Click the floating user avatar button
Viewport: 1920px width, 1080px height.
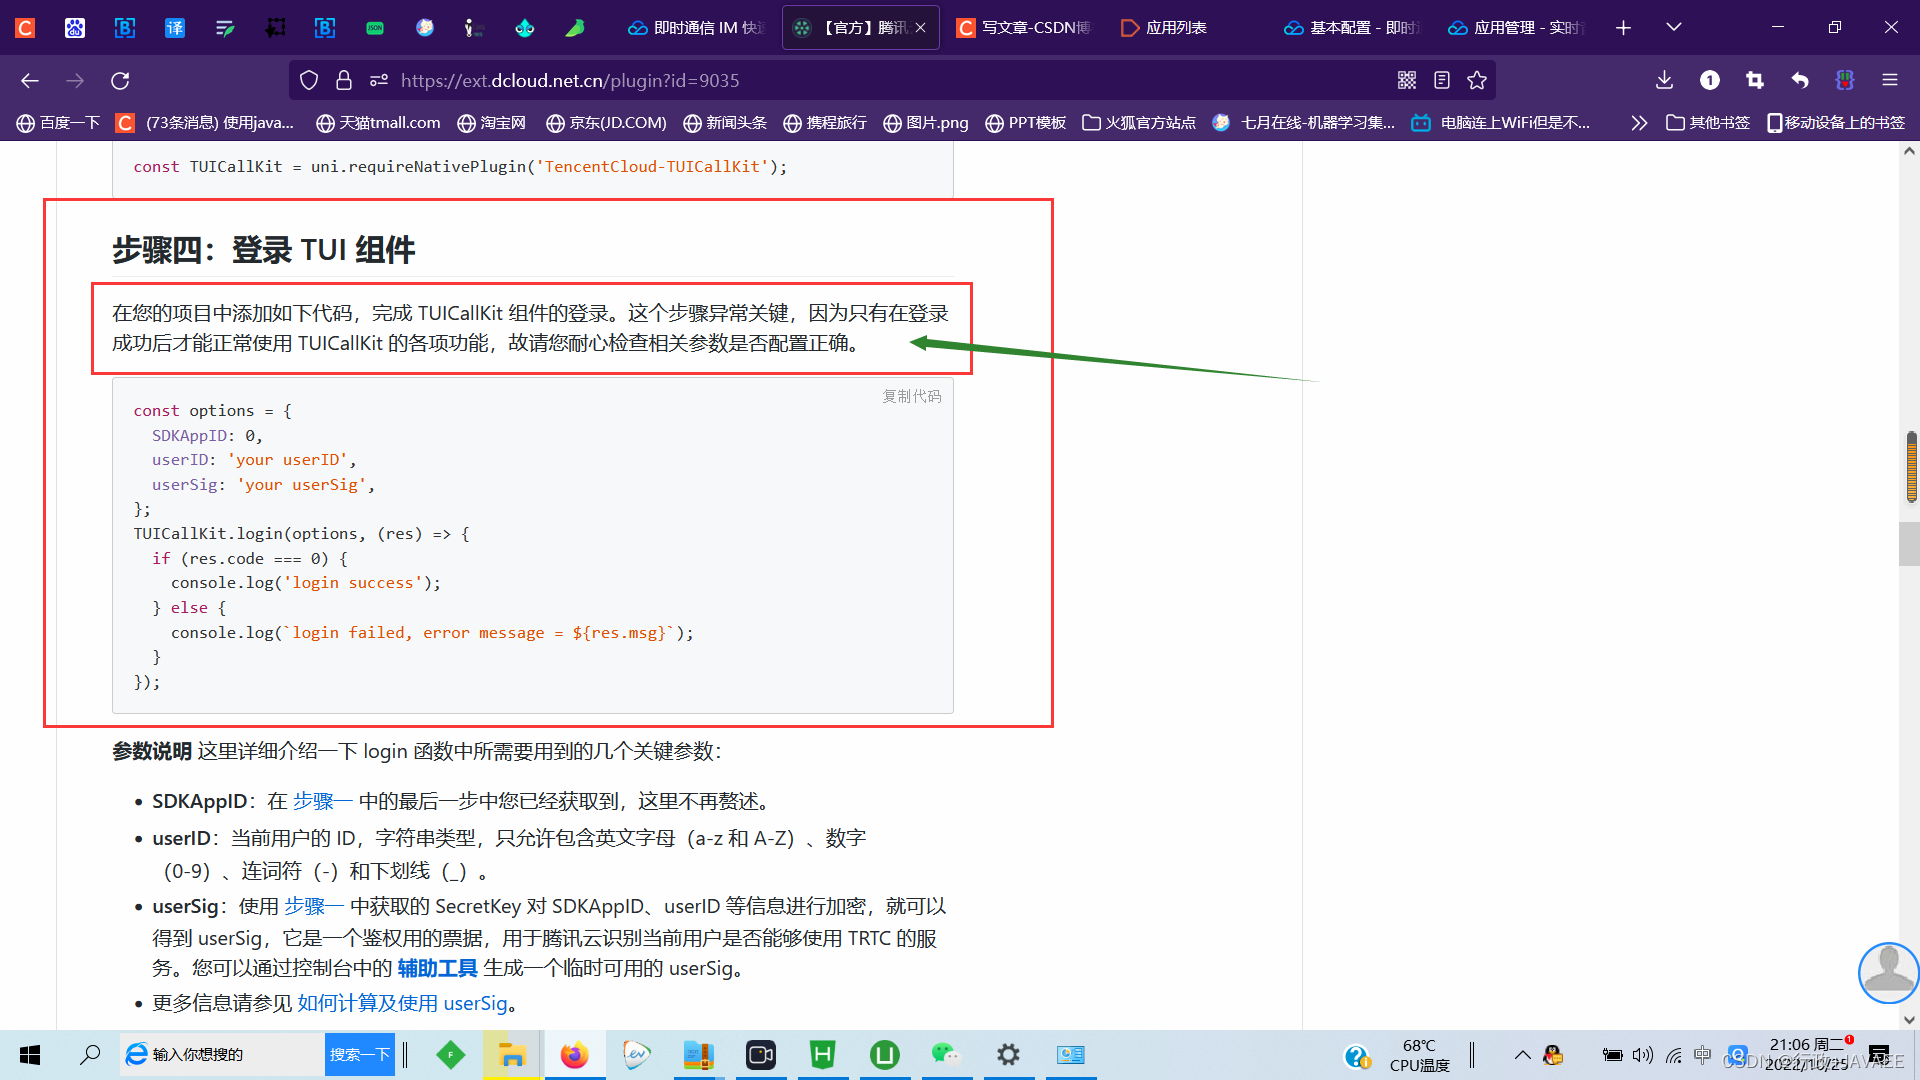[1888, 973]
